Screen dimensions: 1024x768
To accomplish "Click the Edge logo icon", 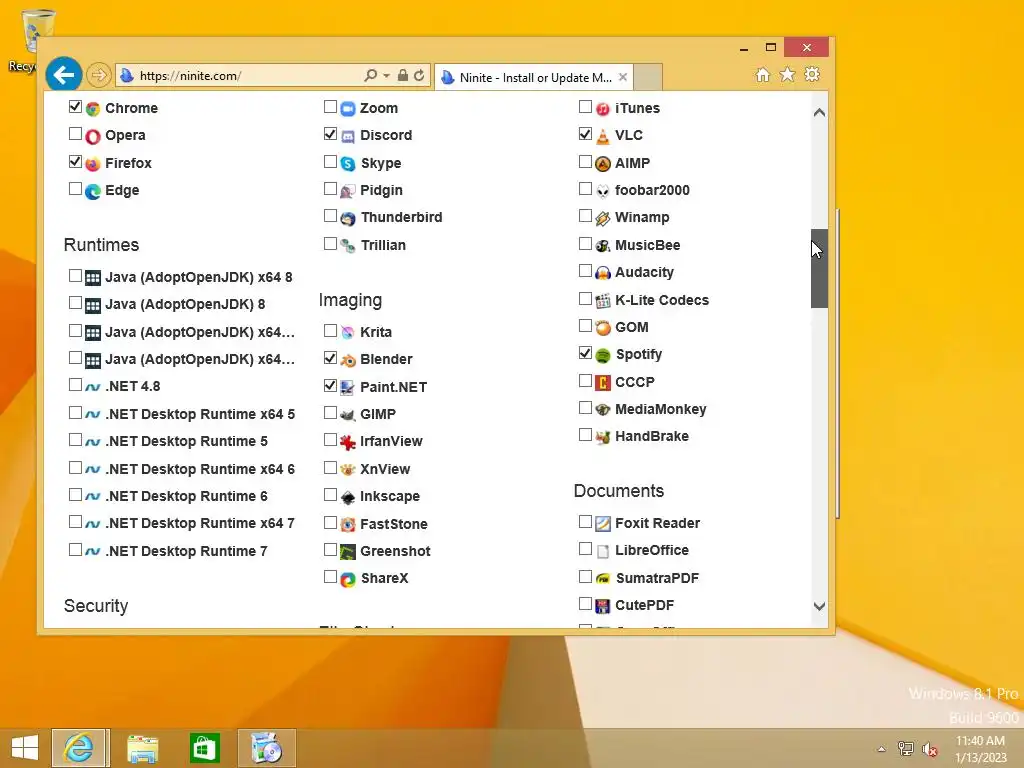I will [93, 191].
